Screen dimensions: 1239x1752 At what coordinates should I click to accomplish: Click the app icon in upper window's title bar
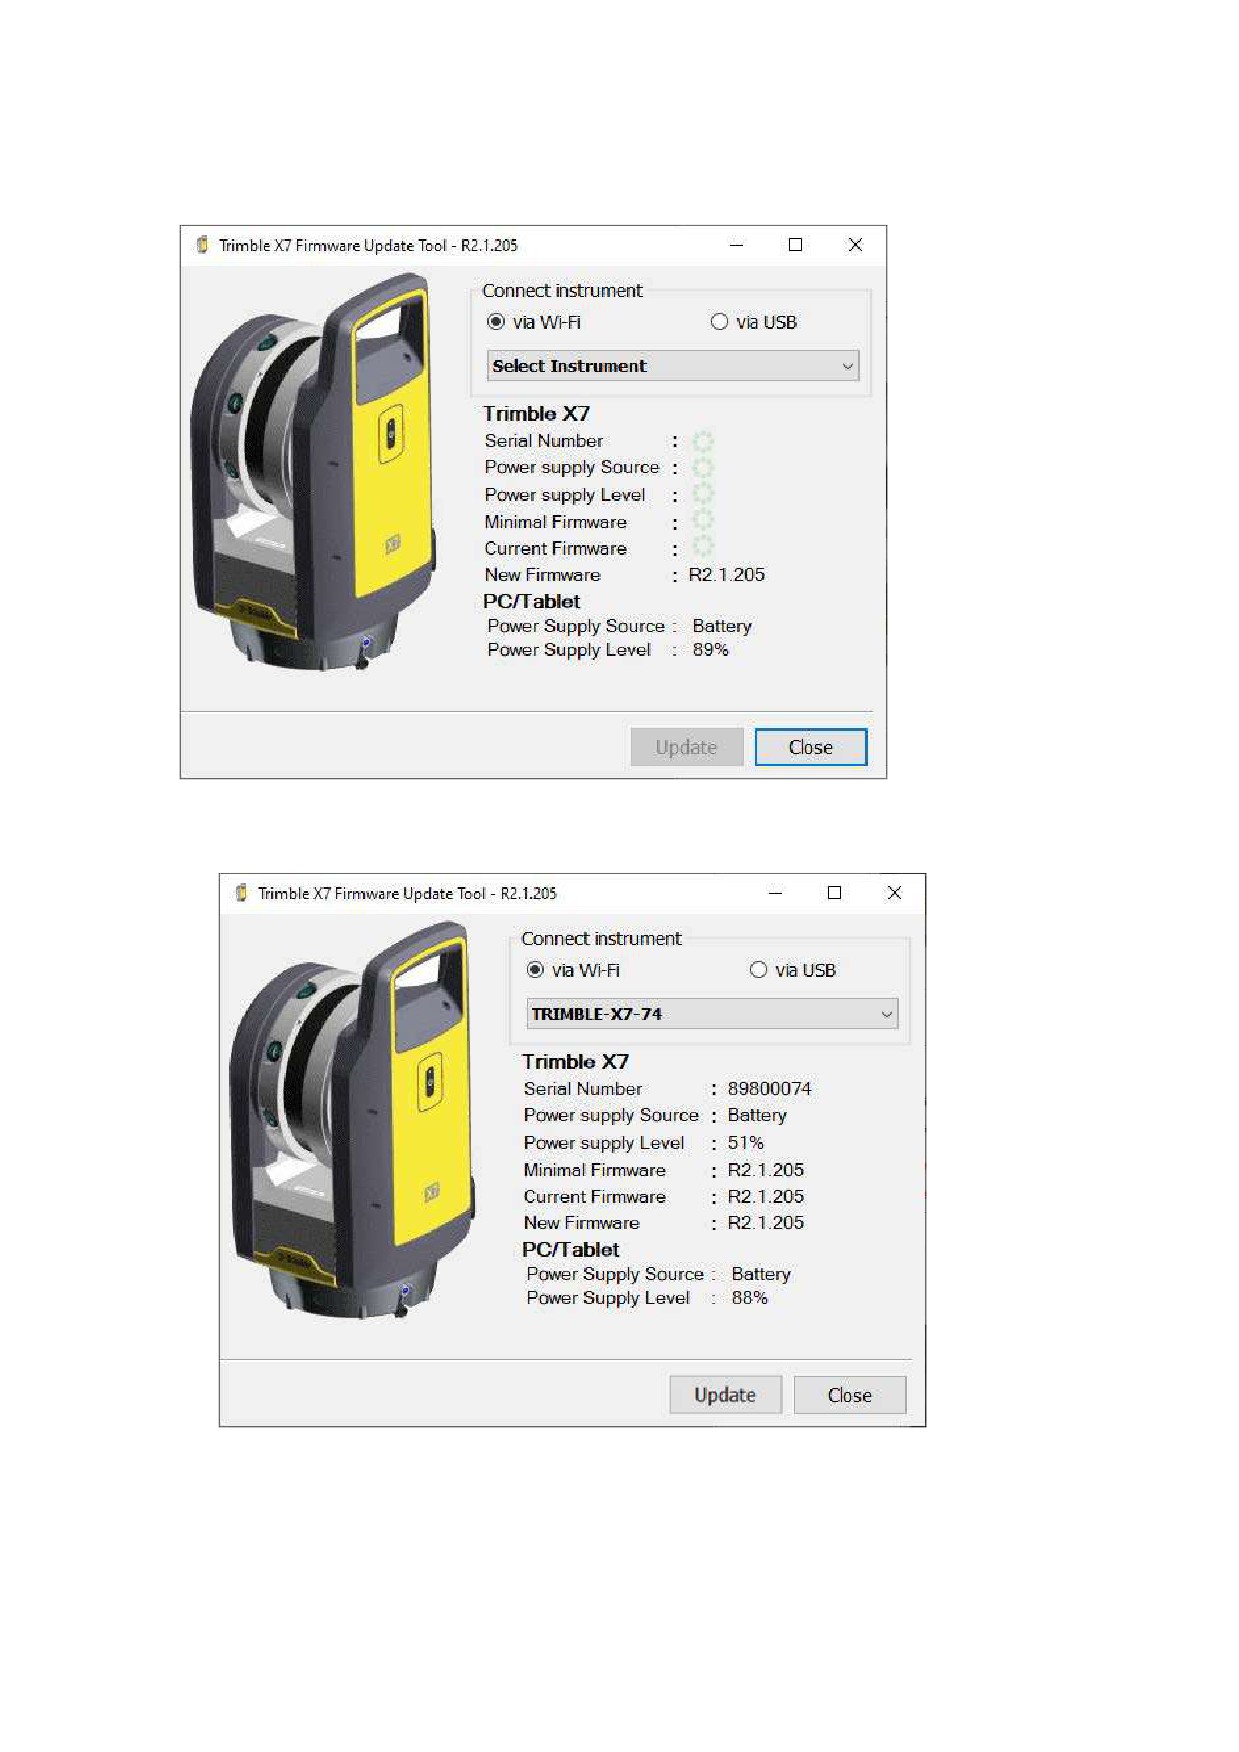(202, 245)
